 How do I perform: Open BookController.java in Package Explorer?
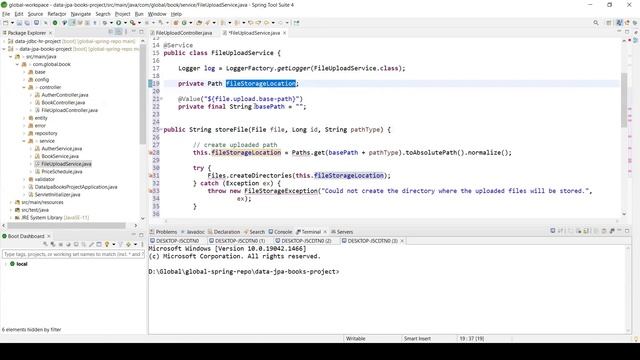click(63, 103)
